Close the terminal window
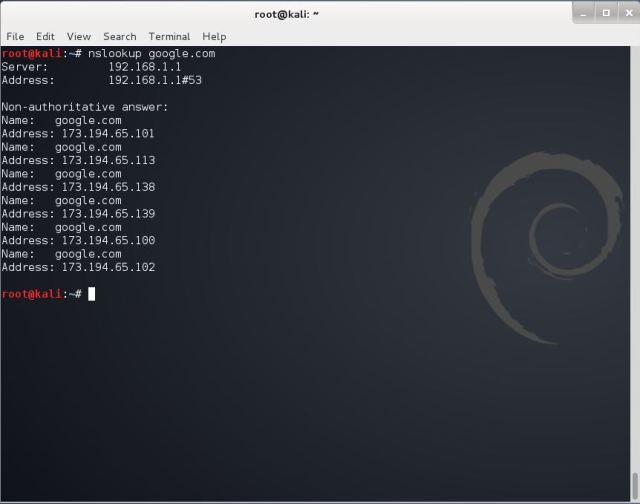 [x=629, y=13]
